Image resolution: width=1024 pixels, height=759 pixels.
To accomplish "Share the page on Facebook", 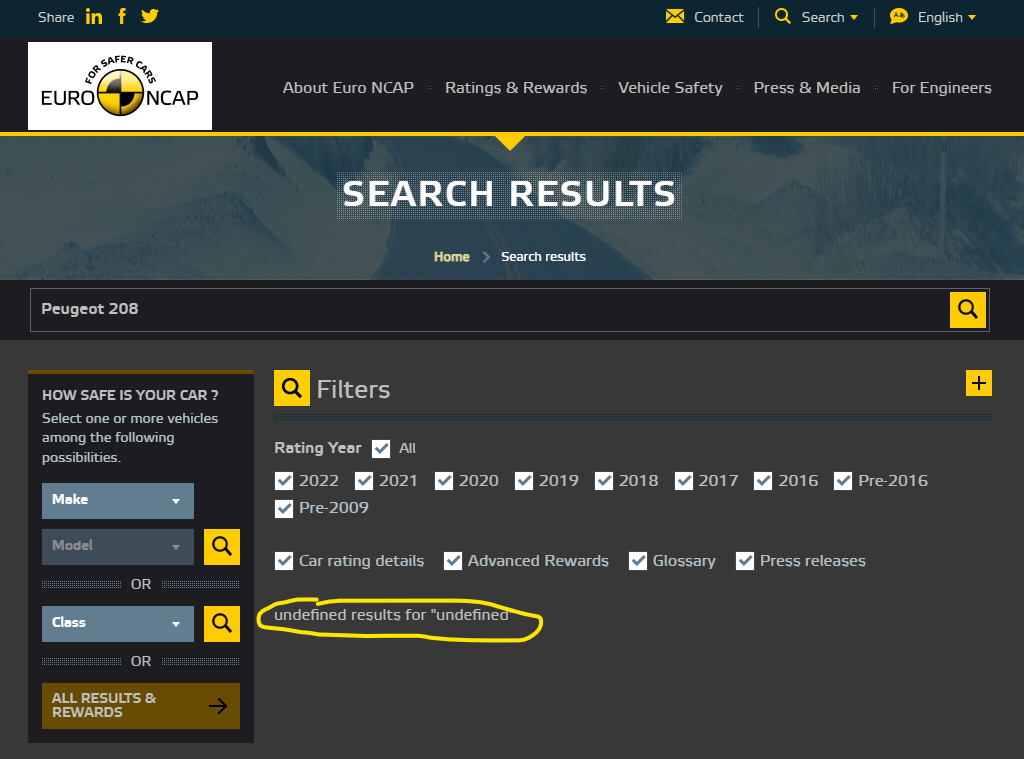I will 122,16.
